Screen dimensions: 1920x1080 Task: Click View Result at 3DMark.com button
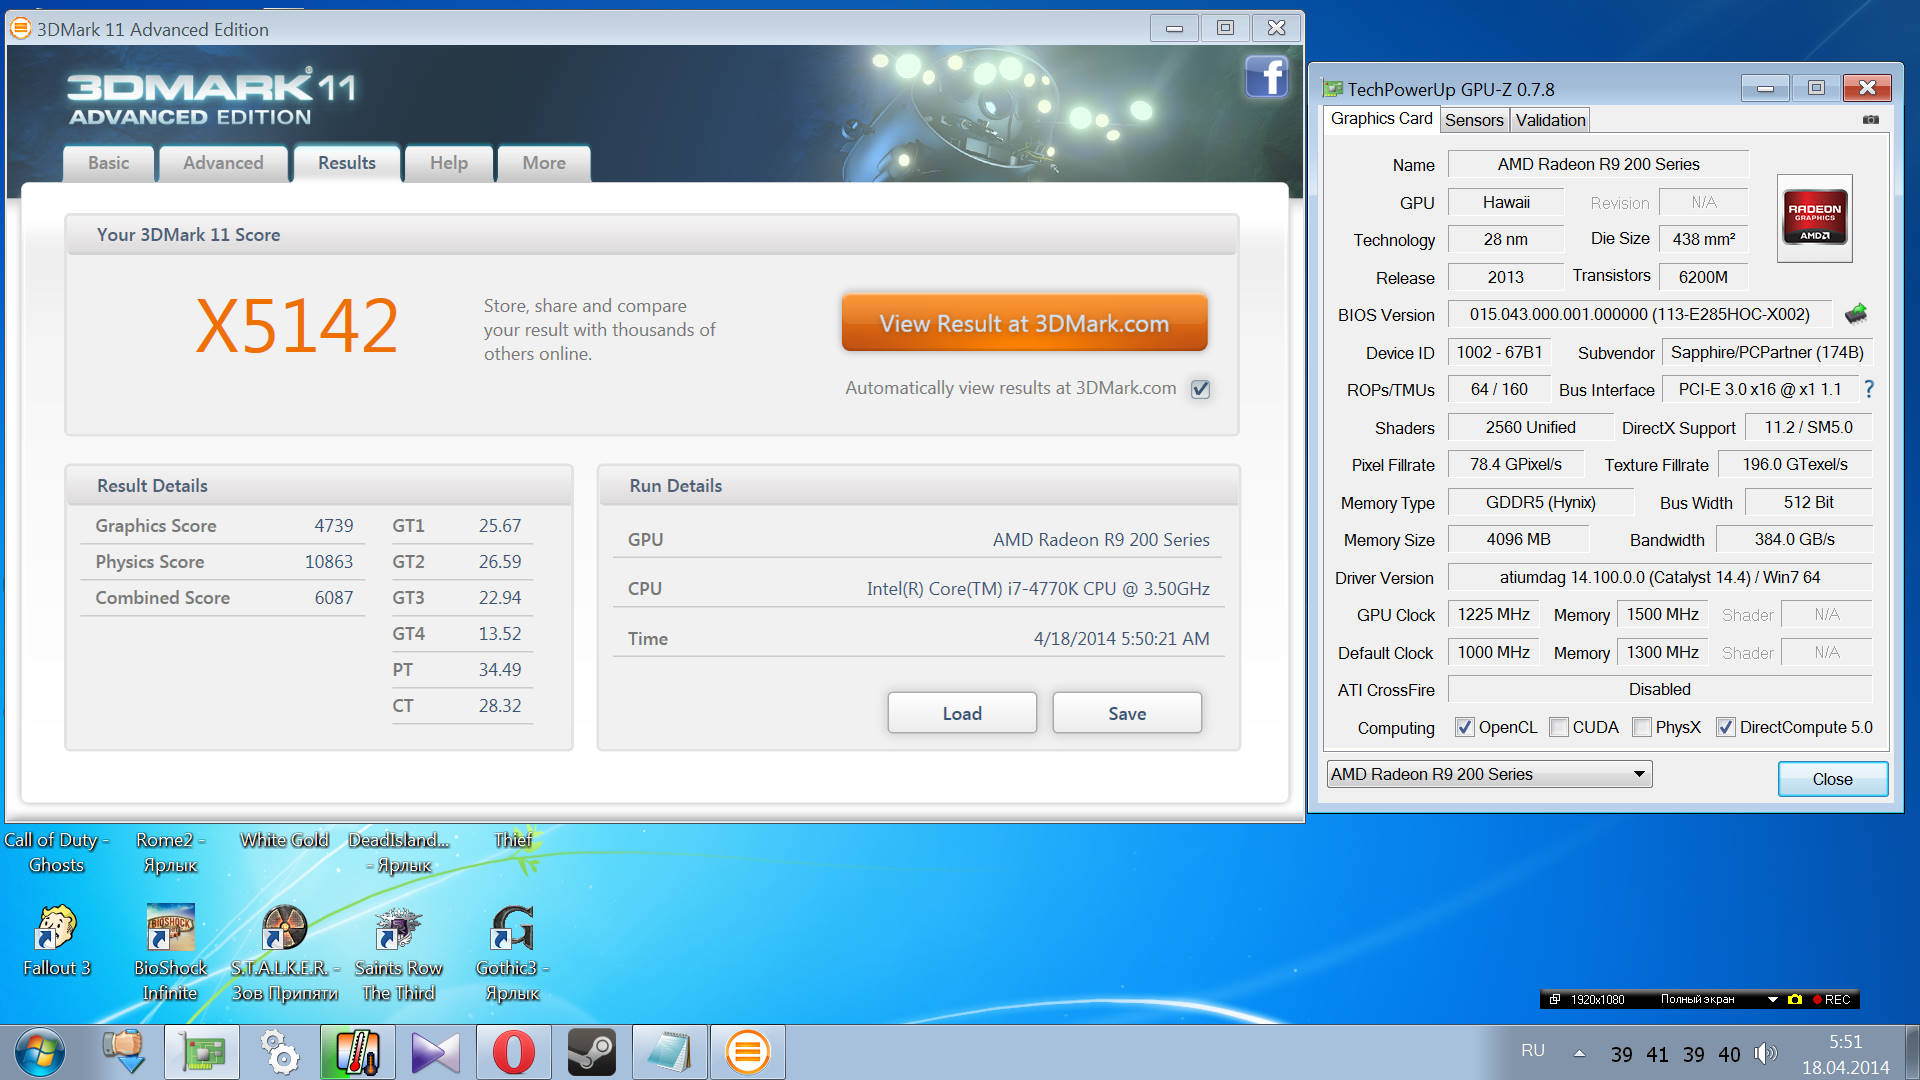(1024, 323)
